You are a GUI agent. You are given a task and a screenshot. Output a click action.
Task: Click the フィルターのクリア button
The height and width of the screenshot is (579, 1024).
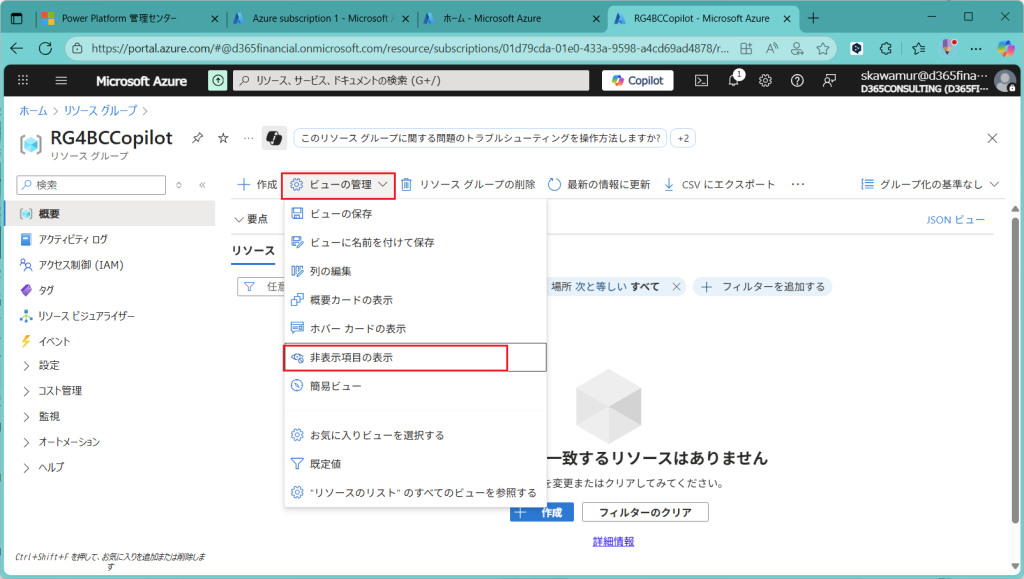645,512
